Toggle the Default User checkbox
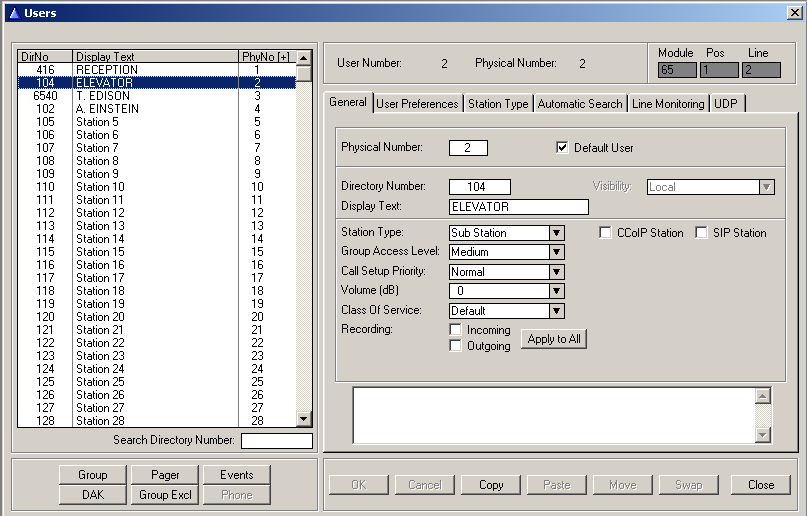This screenshot has height=516, width=807. point(562,148)
